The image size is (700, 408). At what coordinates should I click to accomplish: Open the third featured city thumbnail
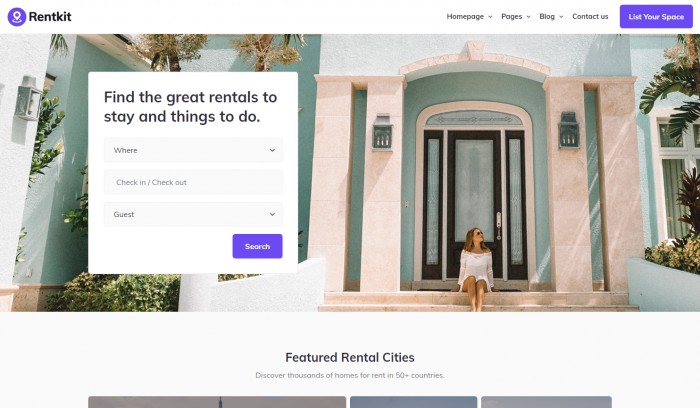coord(546,402)
